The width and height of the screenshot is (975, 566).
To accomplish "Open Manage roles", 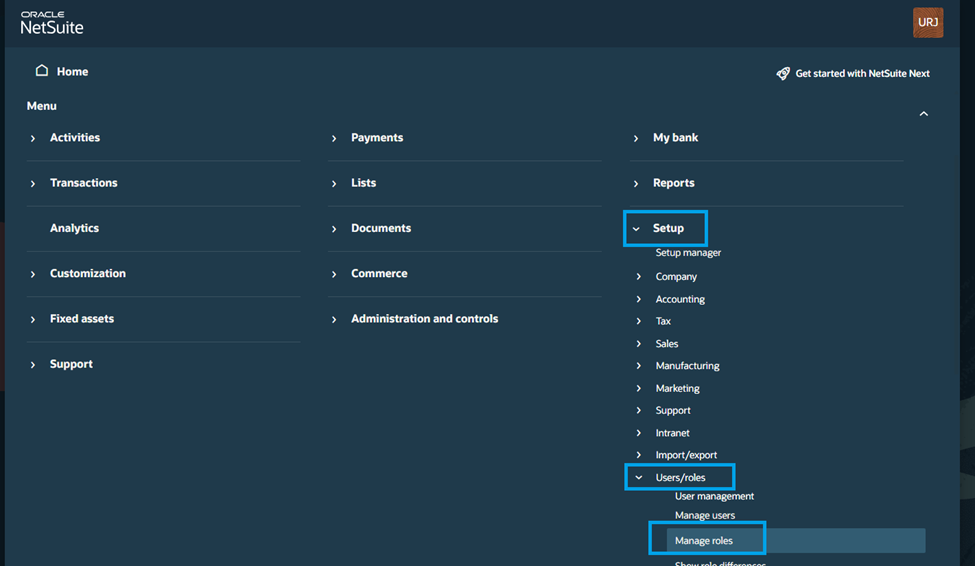I will 703,540.
